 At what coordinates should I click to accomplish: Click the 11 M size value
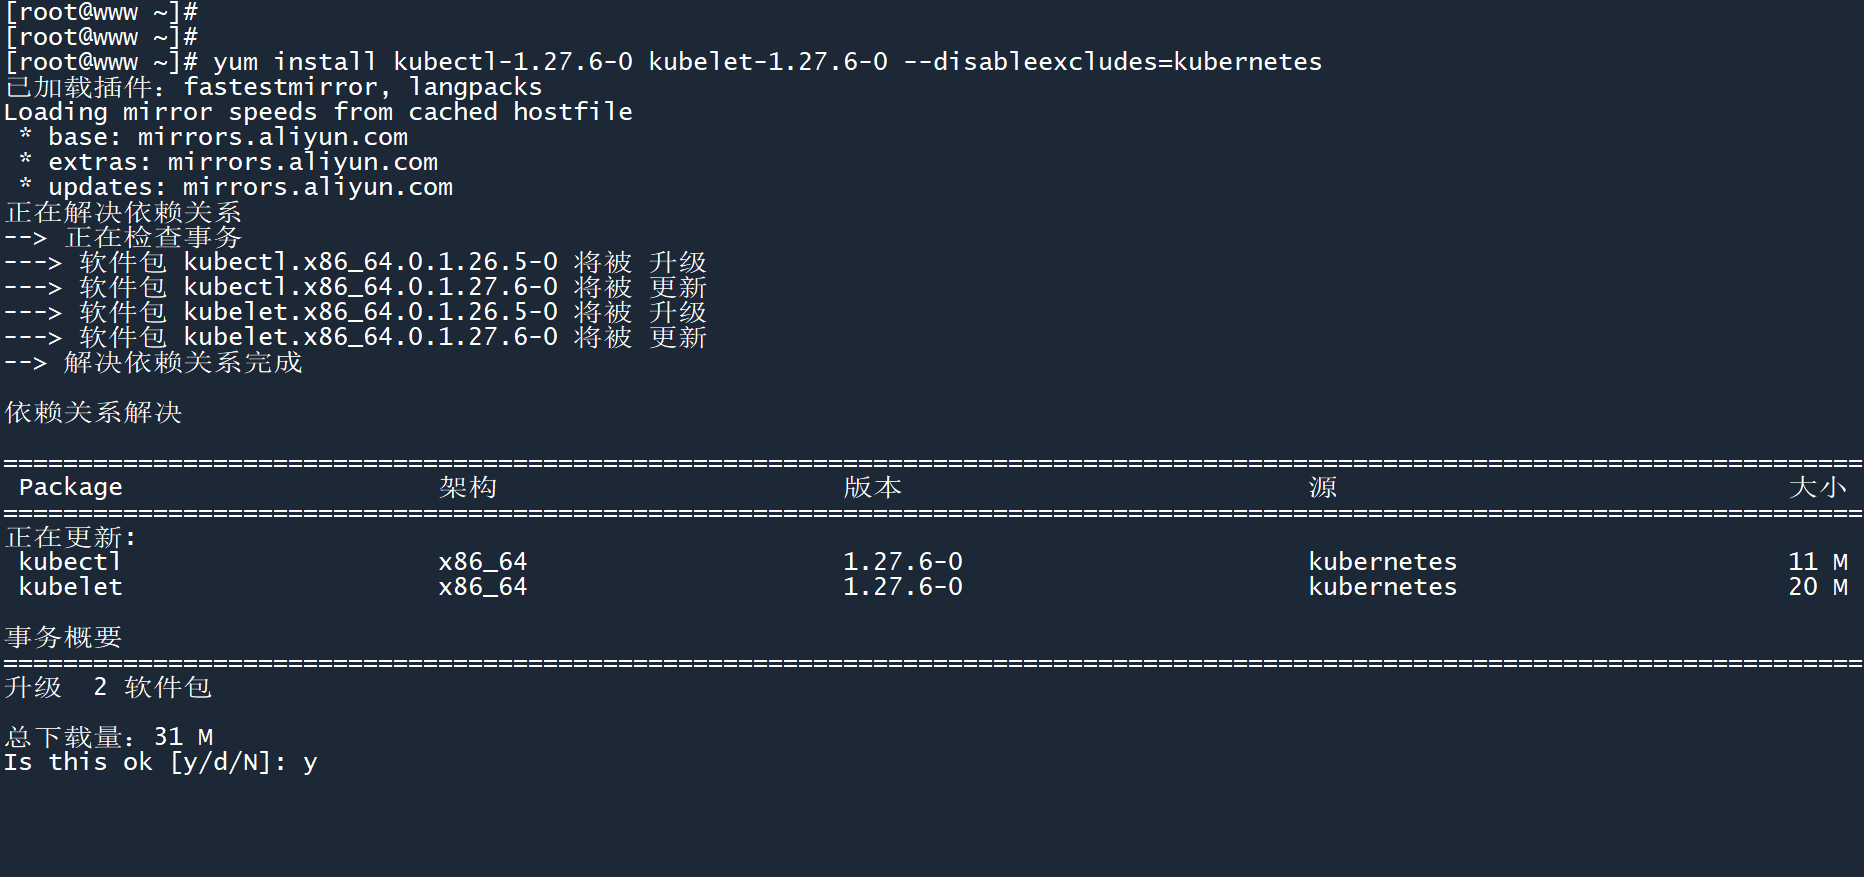[1817, 562]
